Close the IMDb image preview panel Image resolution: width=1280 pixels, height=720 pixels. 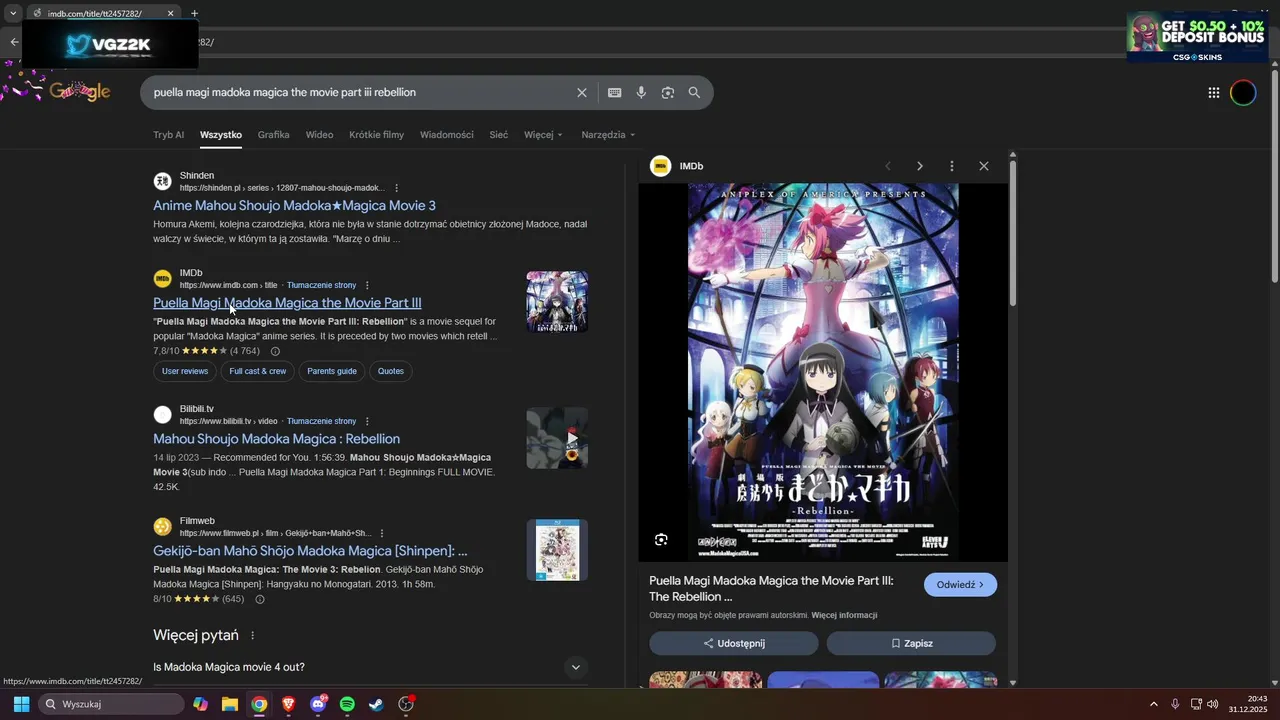(984, 166)
